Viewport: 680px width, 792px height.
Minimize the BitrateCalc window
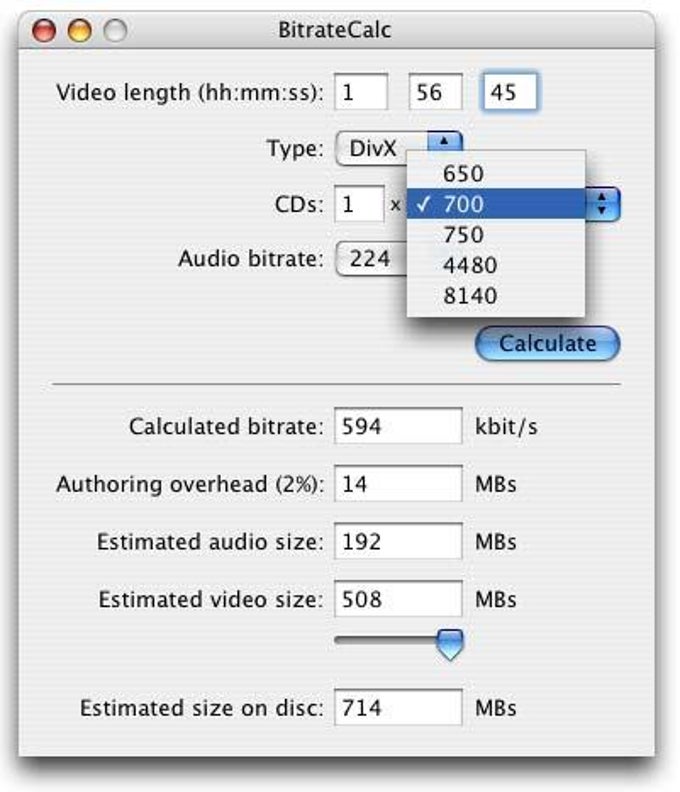point(79,31)
